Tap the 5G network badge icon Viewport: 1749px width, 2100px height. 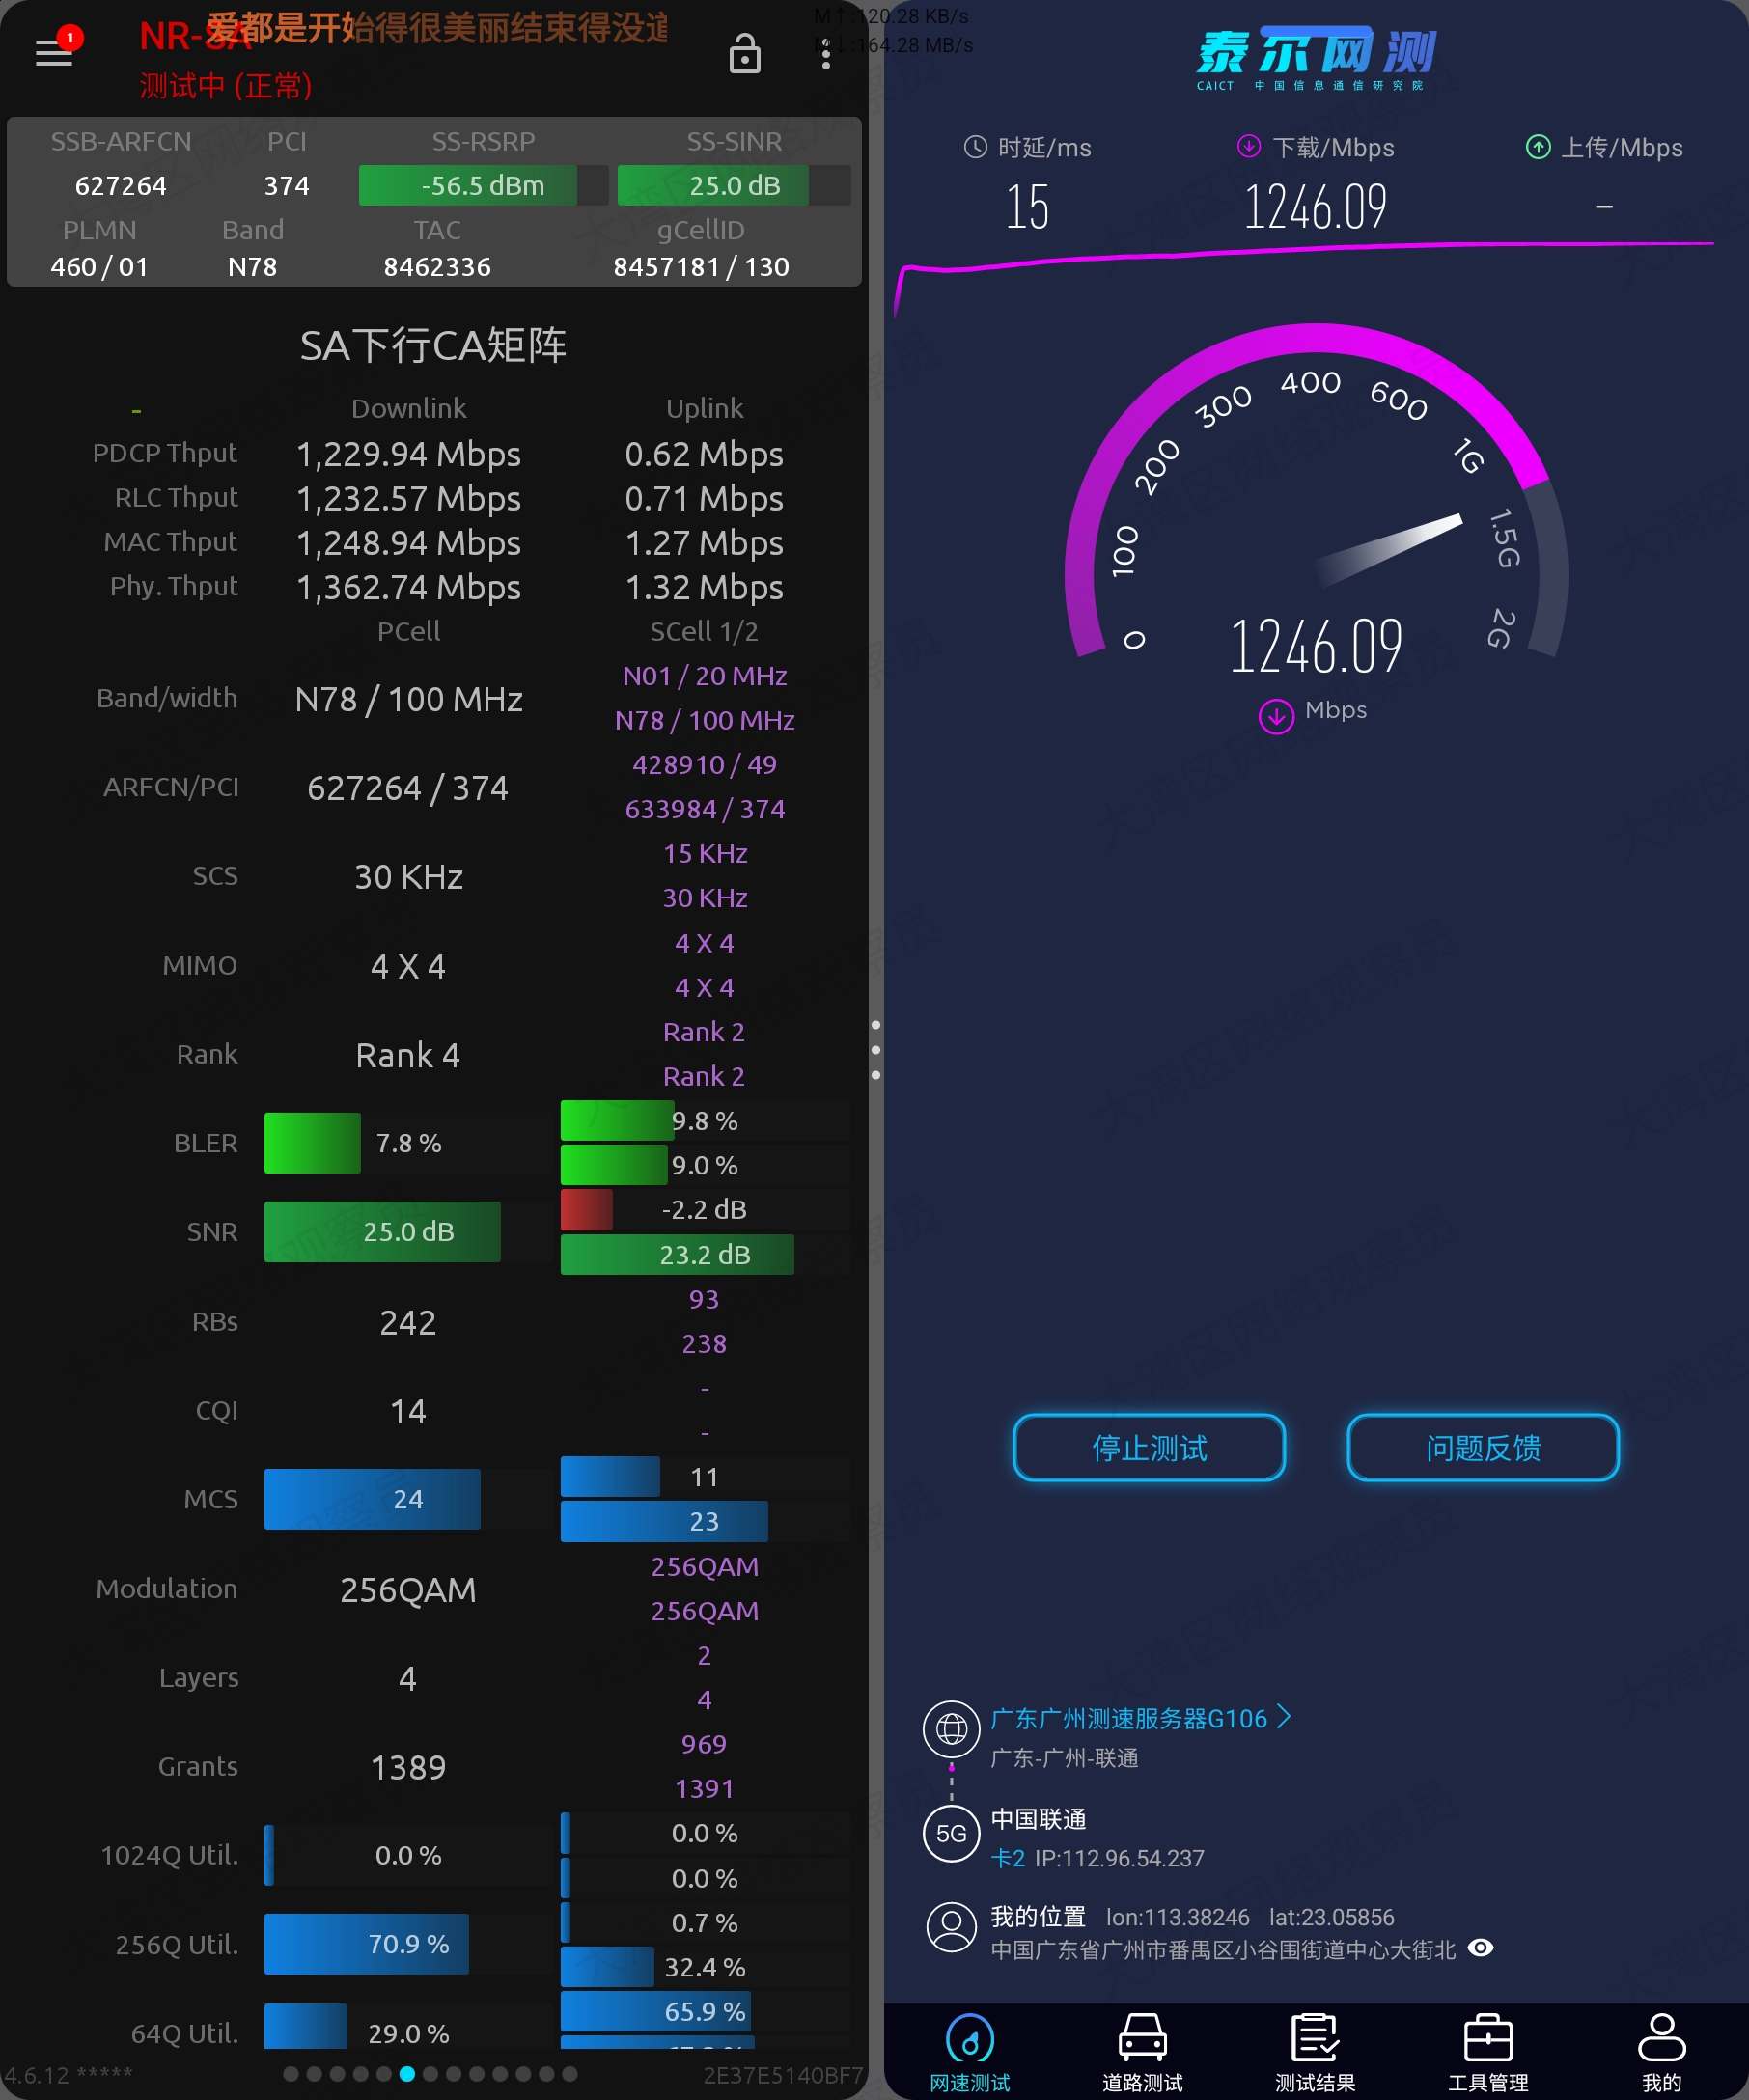[x=951, y=1833]
